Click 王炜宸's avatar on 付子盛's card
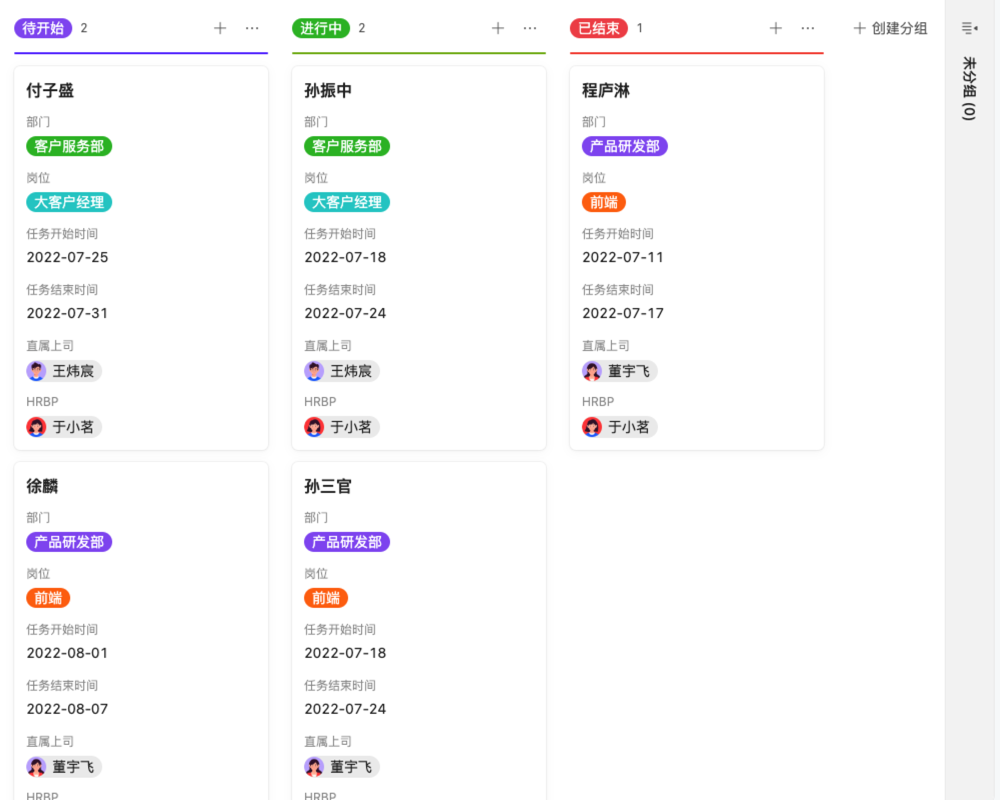1000x800 pixels. click(35, 371)
